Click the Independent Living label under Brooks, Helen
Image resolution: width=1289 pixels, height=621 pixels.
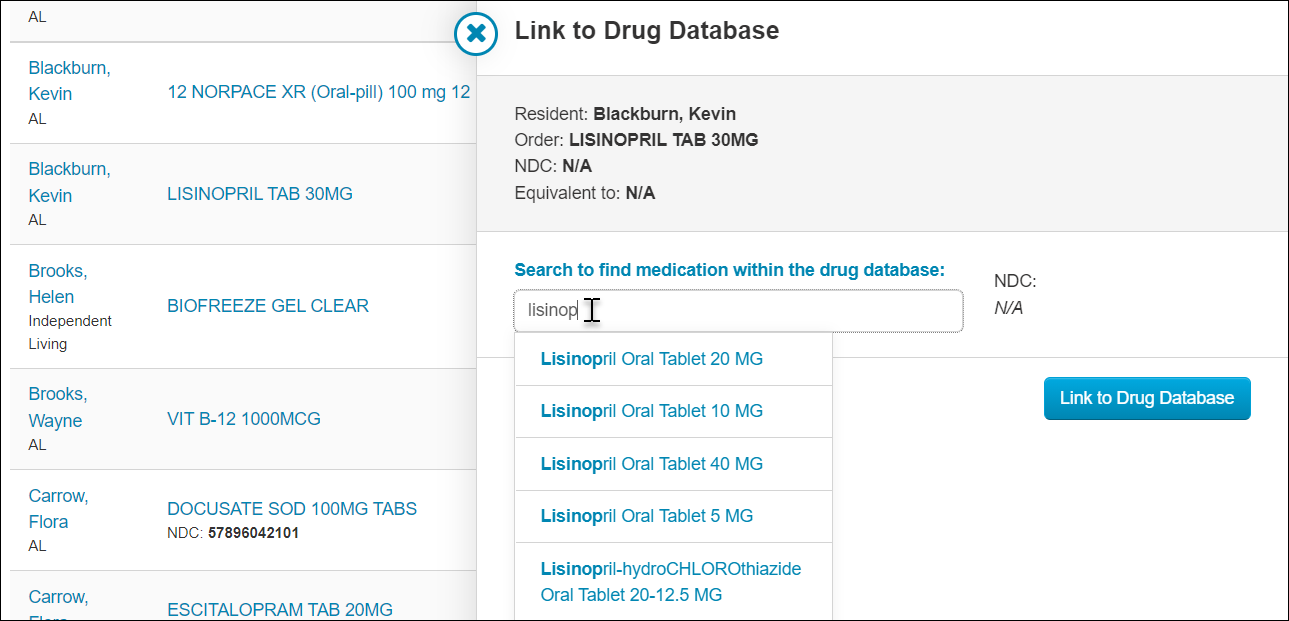tap(70, 332)
